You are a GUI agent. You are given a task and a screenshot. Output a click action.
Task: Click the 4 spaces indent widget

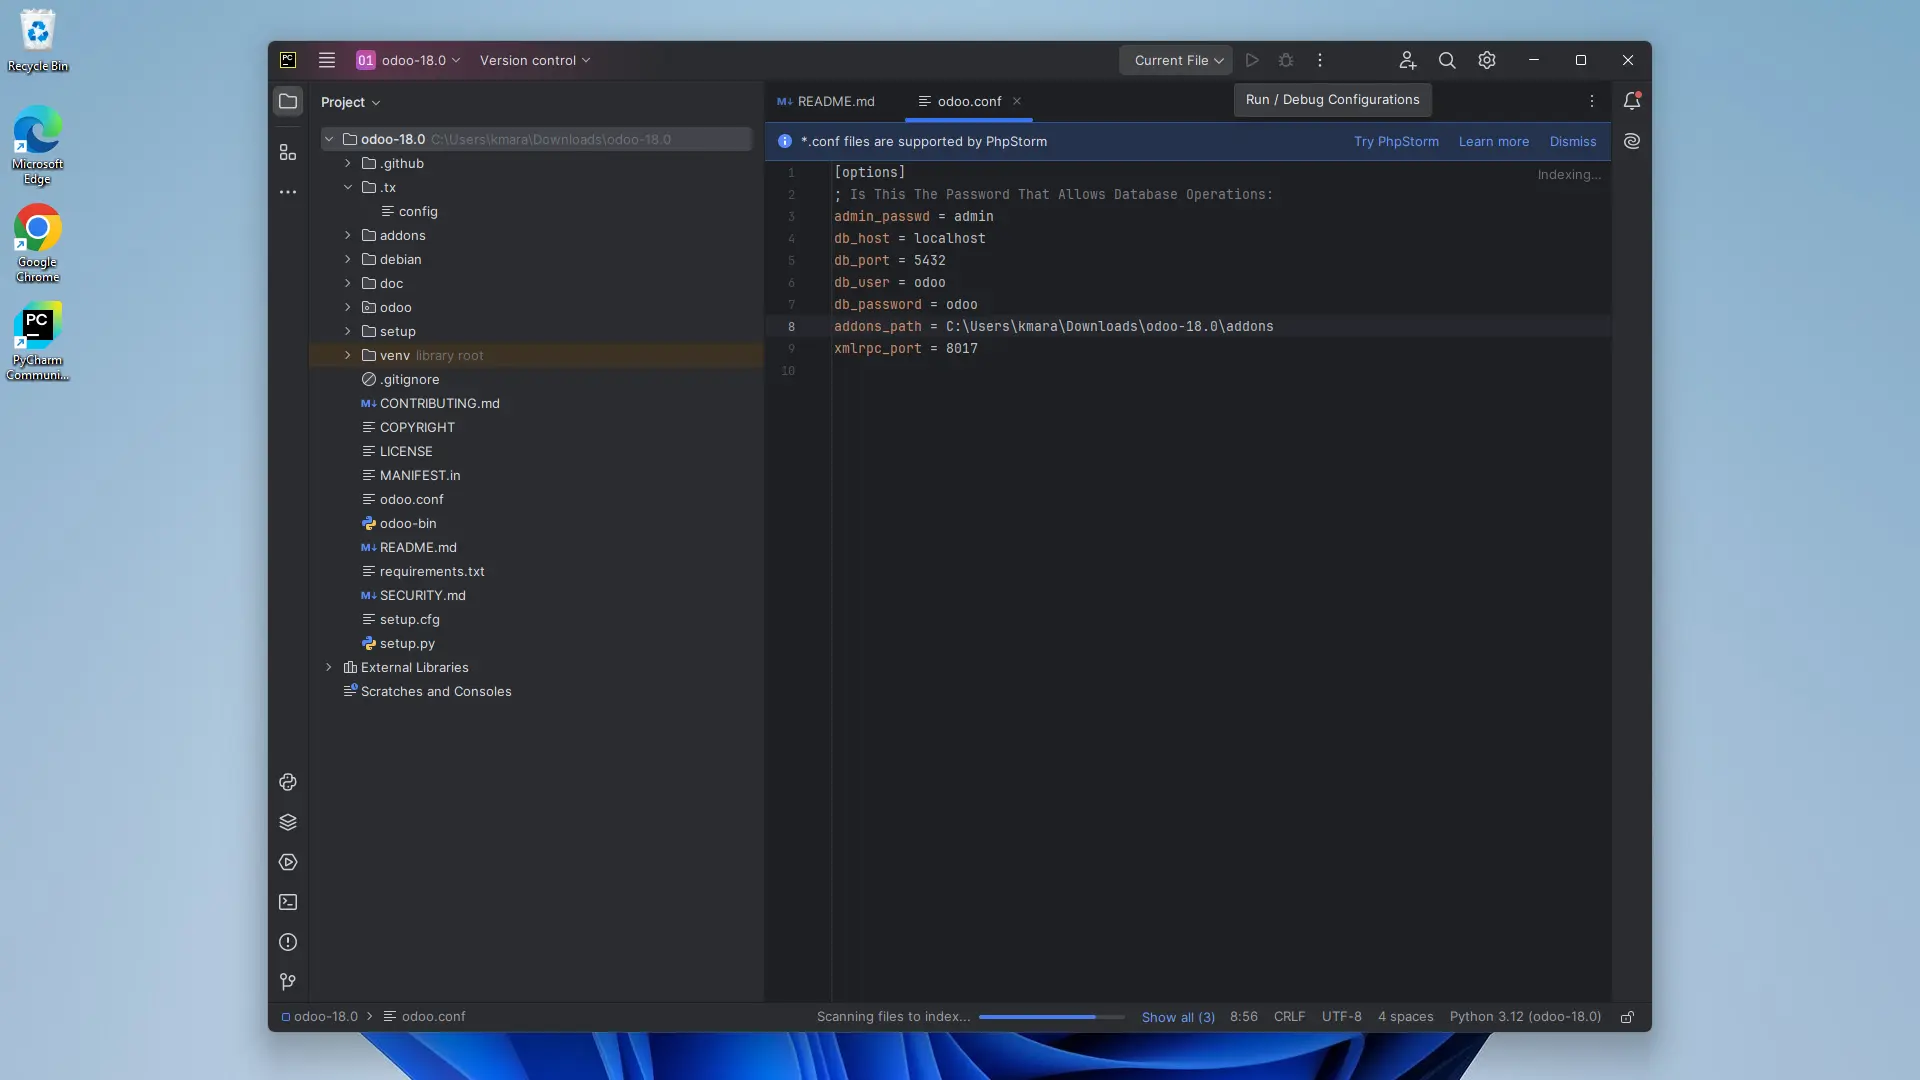1405,1016
